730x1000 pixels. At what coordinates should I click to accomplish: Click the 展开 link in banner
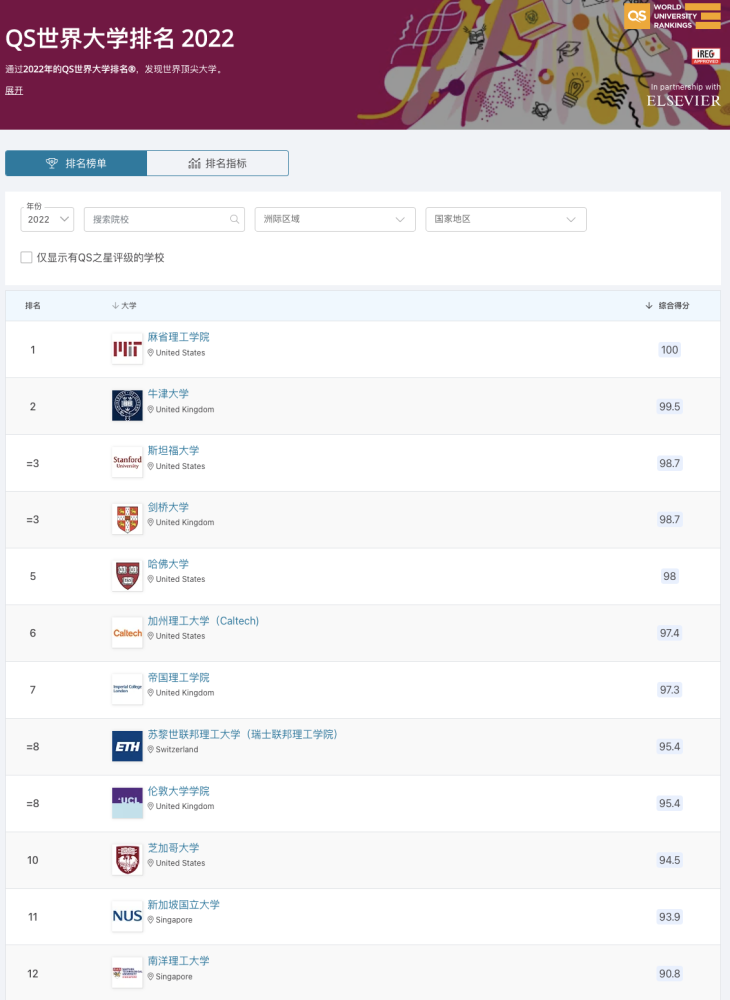click(x=14, y=91)
